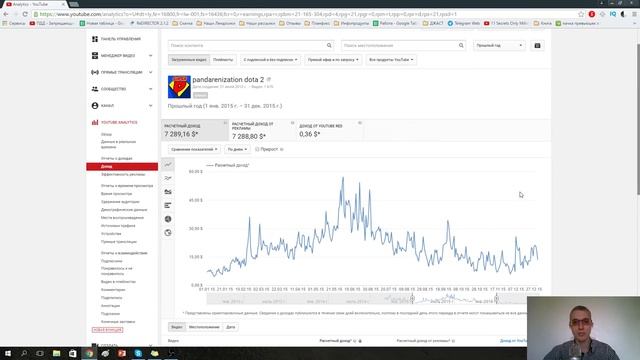Screen dimensions: 640x360
Task: Open the Сравнение показателей dropdown
Action: coord(194,149)
